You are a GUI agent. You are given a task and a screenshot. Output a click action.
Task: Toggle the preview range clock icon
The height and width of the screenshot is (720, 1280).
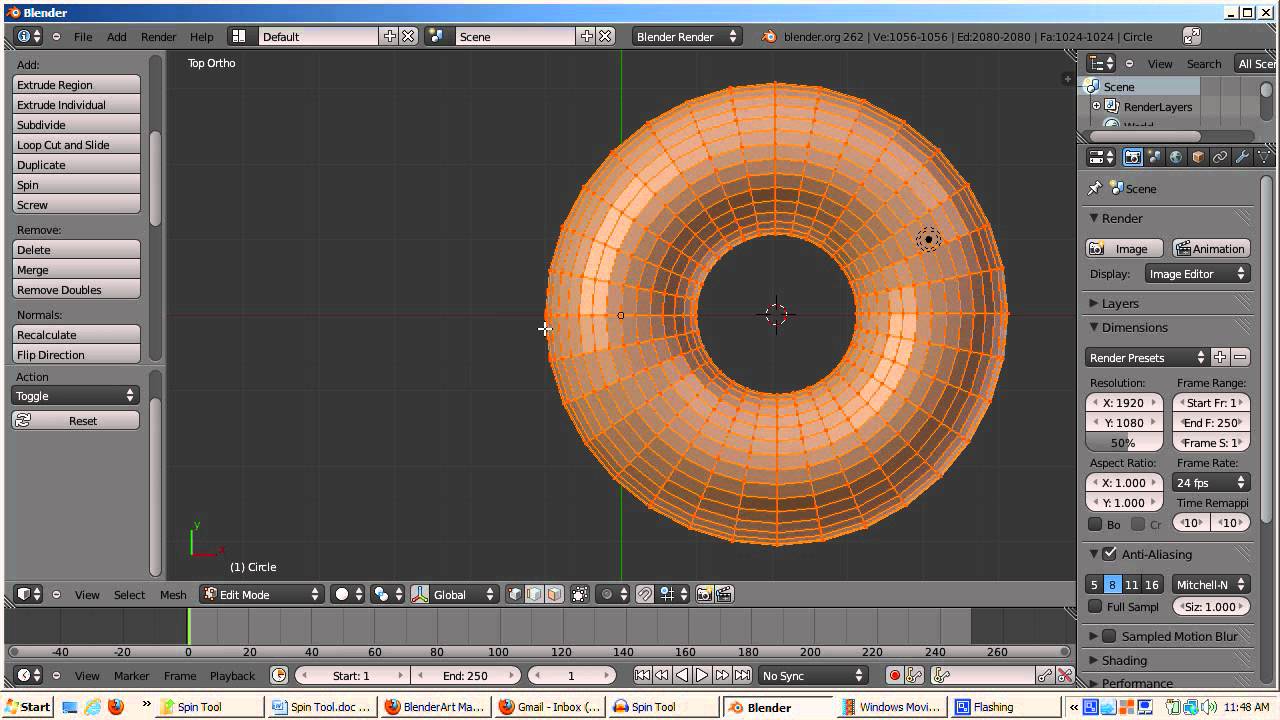279,675
